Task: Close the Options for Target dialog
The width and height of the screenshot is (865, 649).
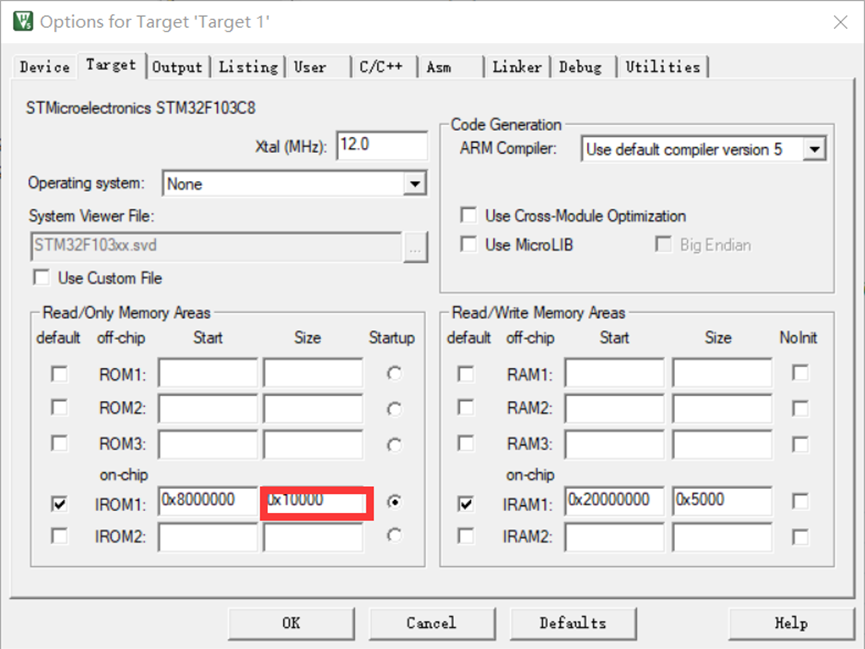Action: [x=840, y=22]
